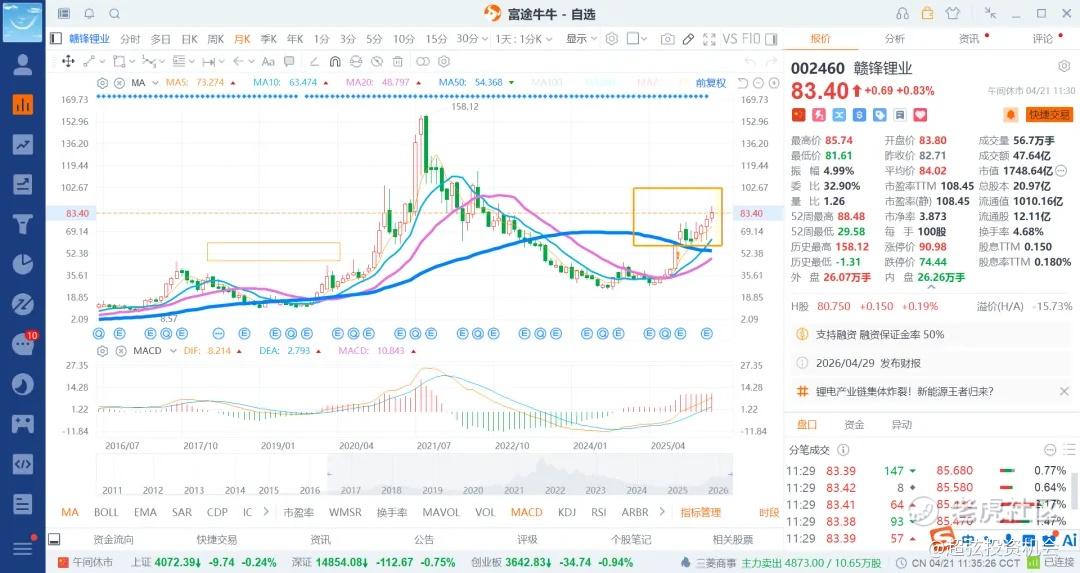Open 相关股票 related stocks
This screenshot has width=1080, height=573.
pyautogui.click(x=733, y=539)
